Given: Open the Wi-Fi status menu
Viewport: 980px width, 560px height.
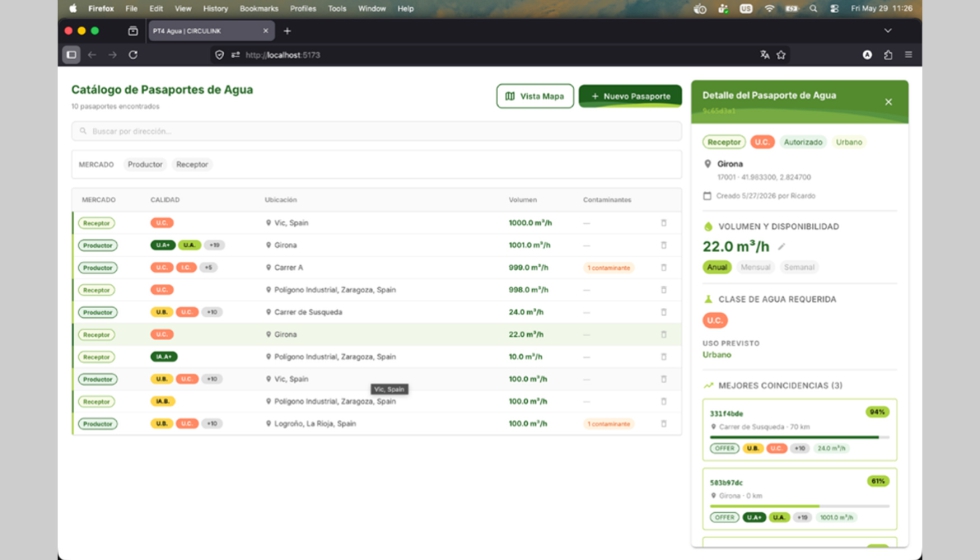Looking at the screenshot, I should point(769,9).
